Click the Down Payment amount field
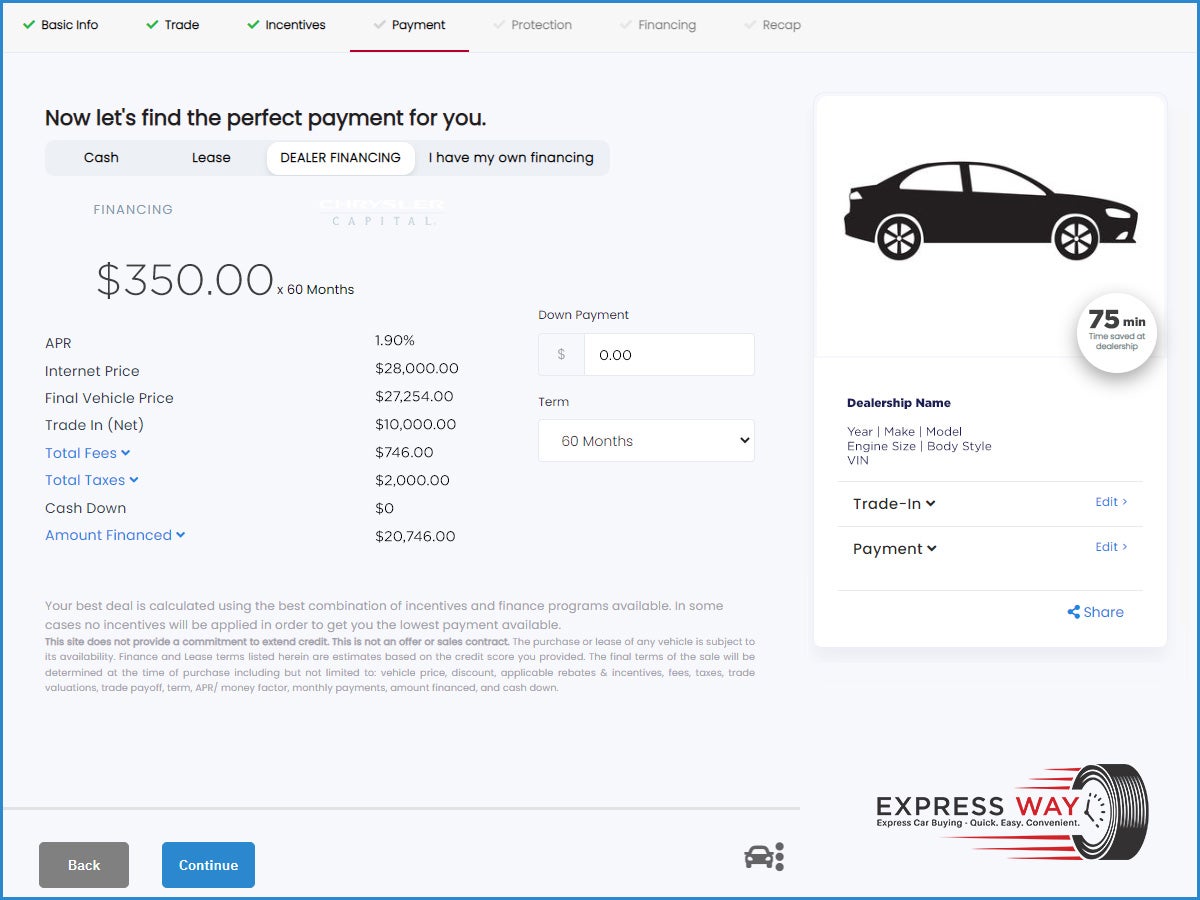This screenshot has width=1200, height=900. point(668,355)
